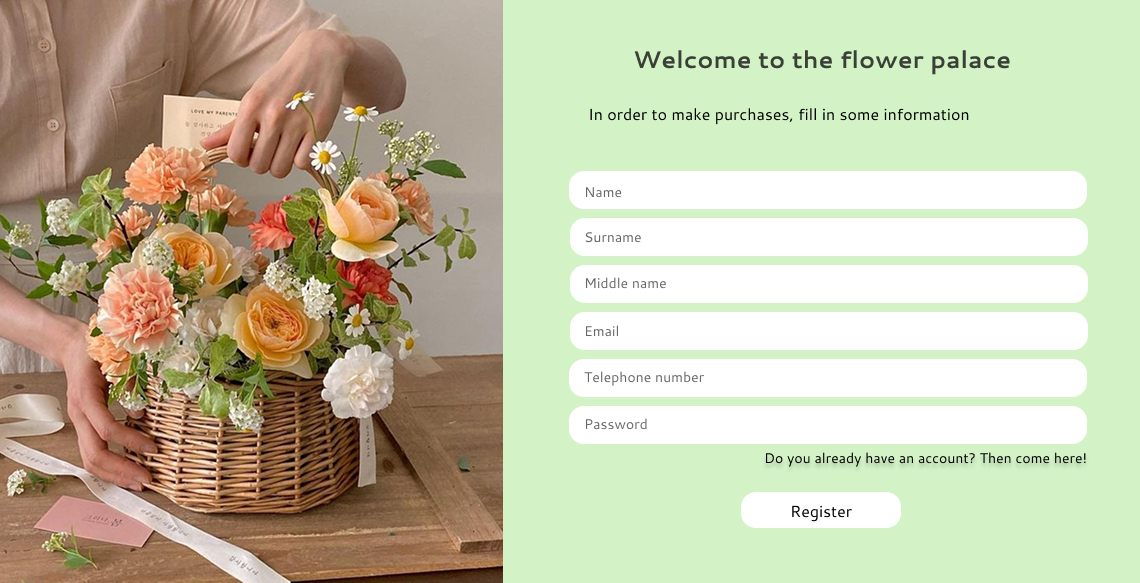Click the daisy held between the fingers
1140x583 pixels.
coord(300,99)
